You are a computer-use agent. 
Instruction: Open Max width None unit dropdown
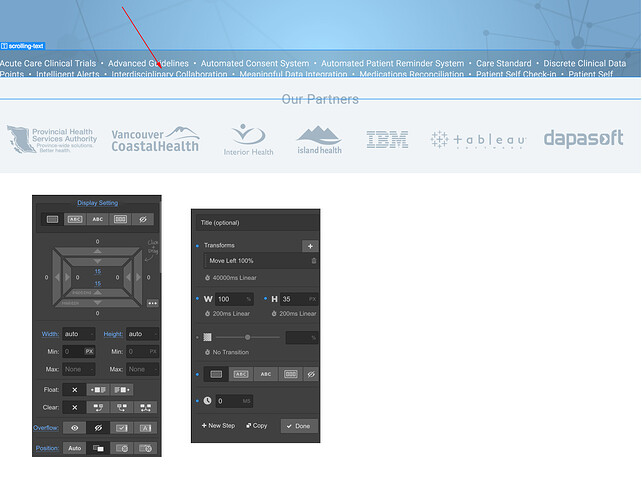pos(92,369)
